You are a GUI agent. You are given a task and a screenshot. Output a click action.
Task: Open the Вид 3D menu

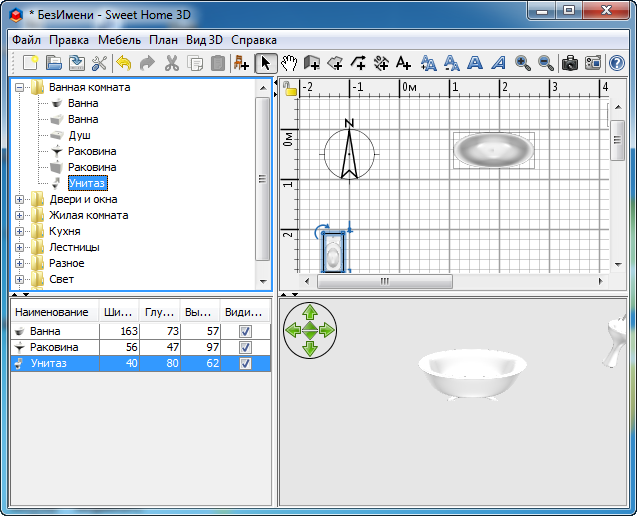[x=204, y=40]
